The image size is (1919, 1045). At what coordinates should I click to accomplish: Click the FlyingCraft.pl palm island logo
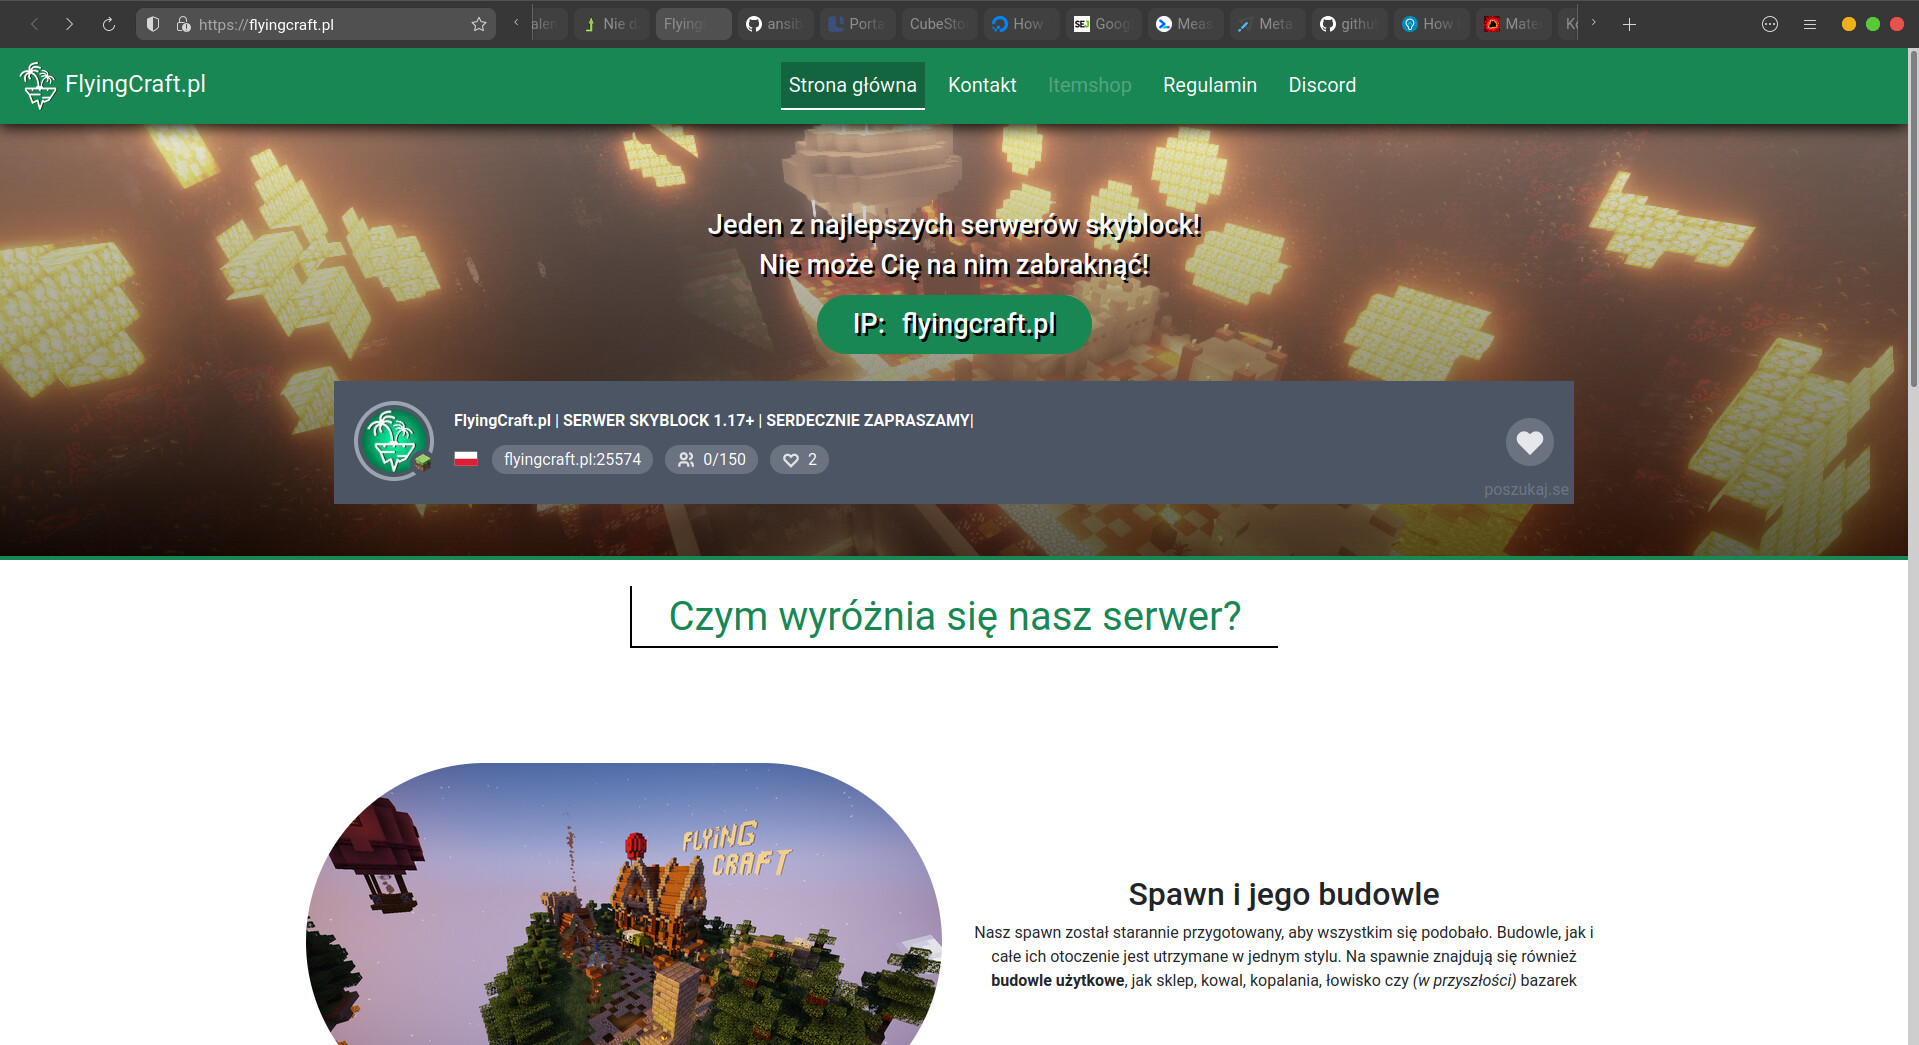coord(38,85)
